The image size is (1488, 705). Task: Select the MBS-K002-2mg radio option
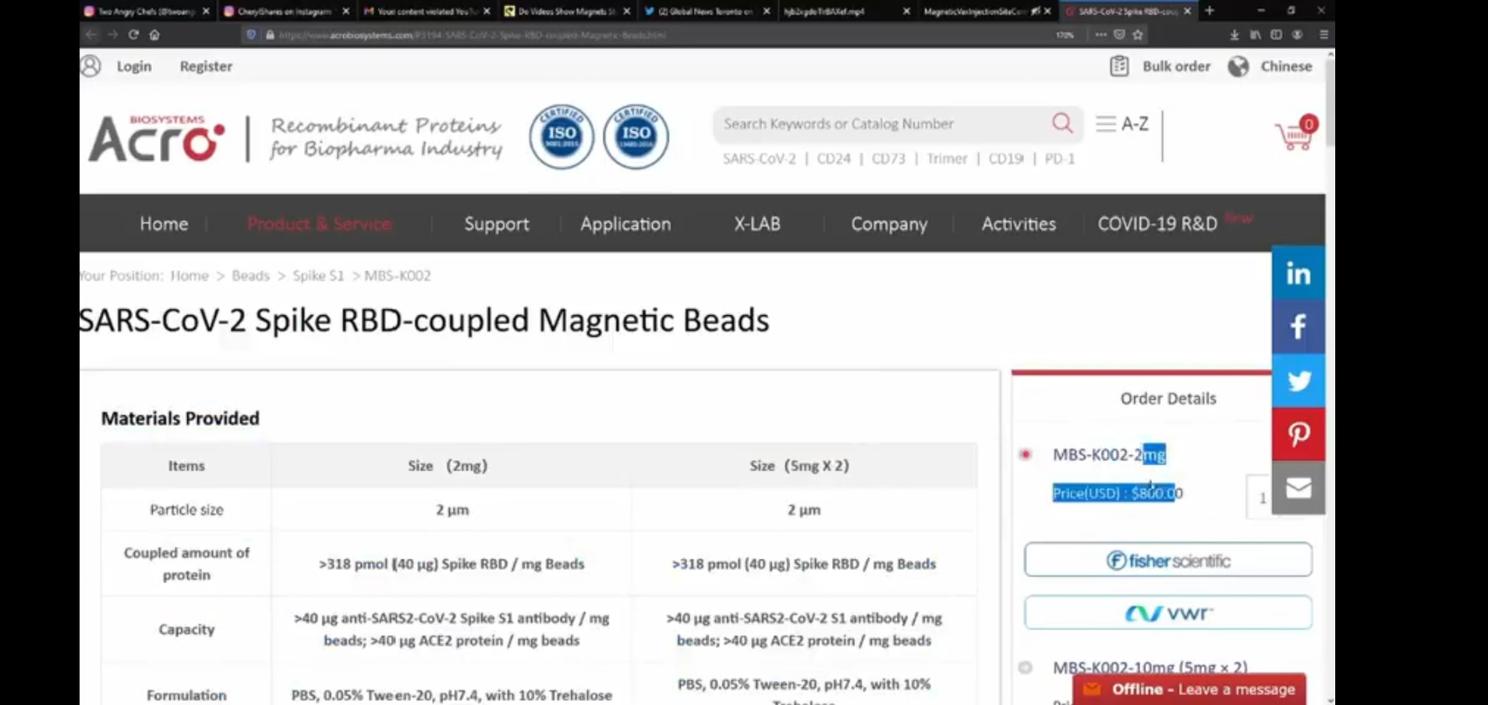point(1025,455)
